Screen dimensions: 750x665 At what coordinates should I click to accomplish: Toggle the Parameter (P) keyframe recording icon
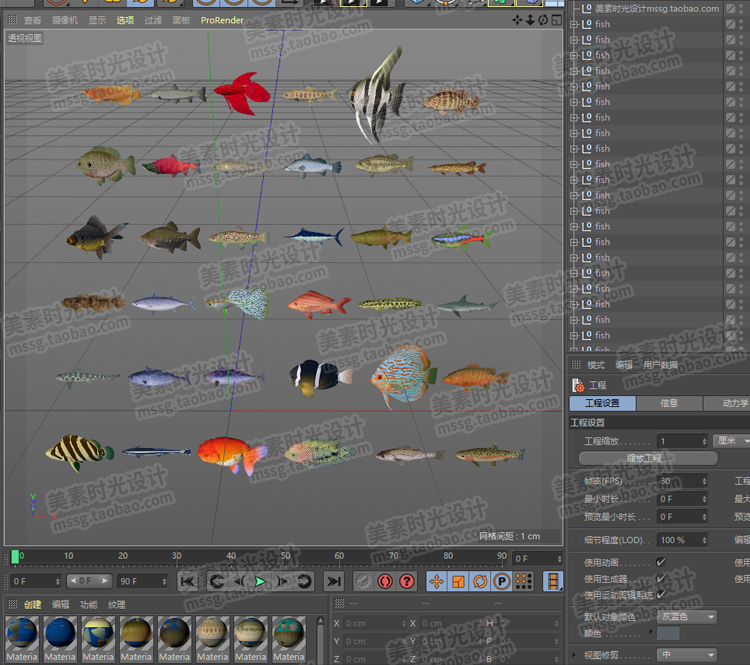coord(501,581)
